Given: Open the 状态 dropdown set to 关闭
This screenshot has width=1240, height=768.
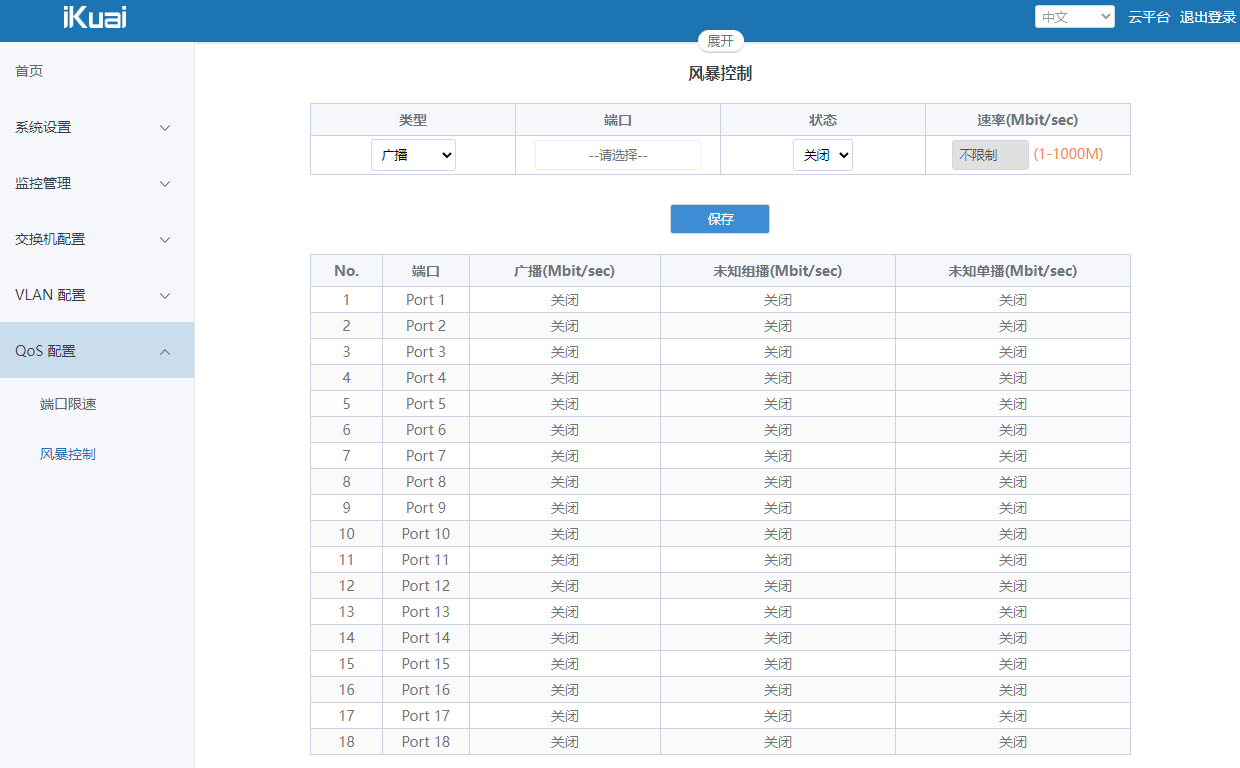Looking at the screenshot, I should [823, 155].
